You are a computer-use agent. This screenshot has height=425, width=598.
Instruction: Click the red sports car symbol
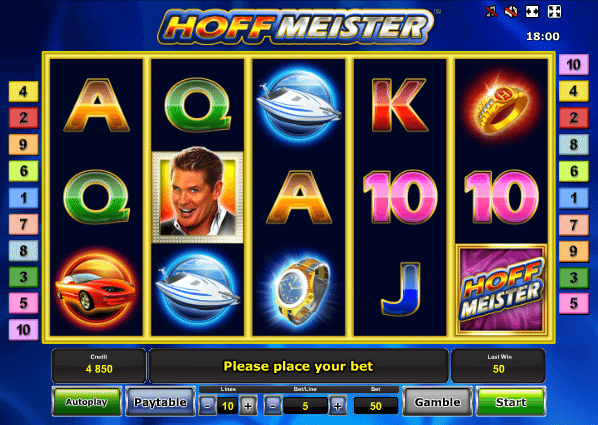point(96,288)
